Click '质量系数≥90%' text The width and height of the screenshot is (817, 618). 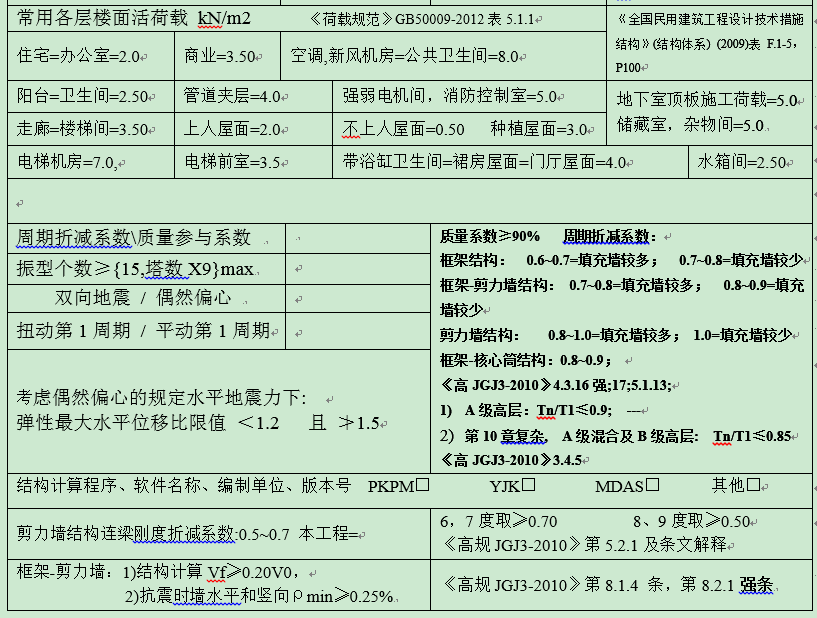pos(490,237)
